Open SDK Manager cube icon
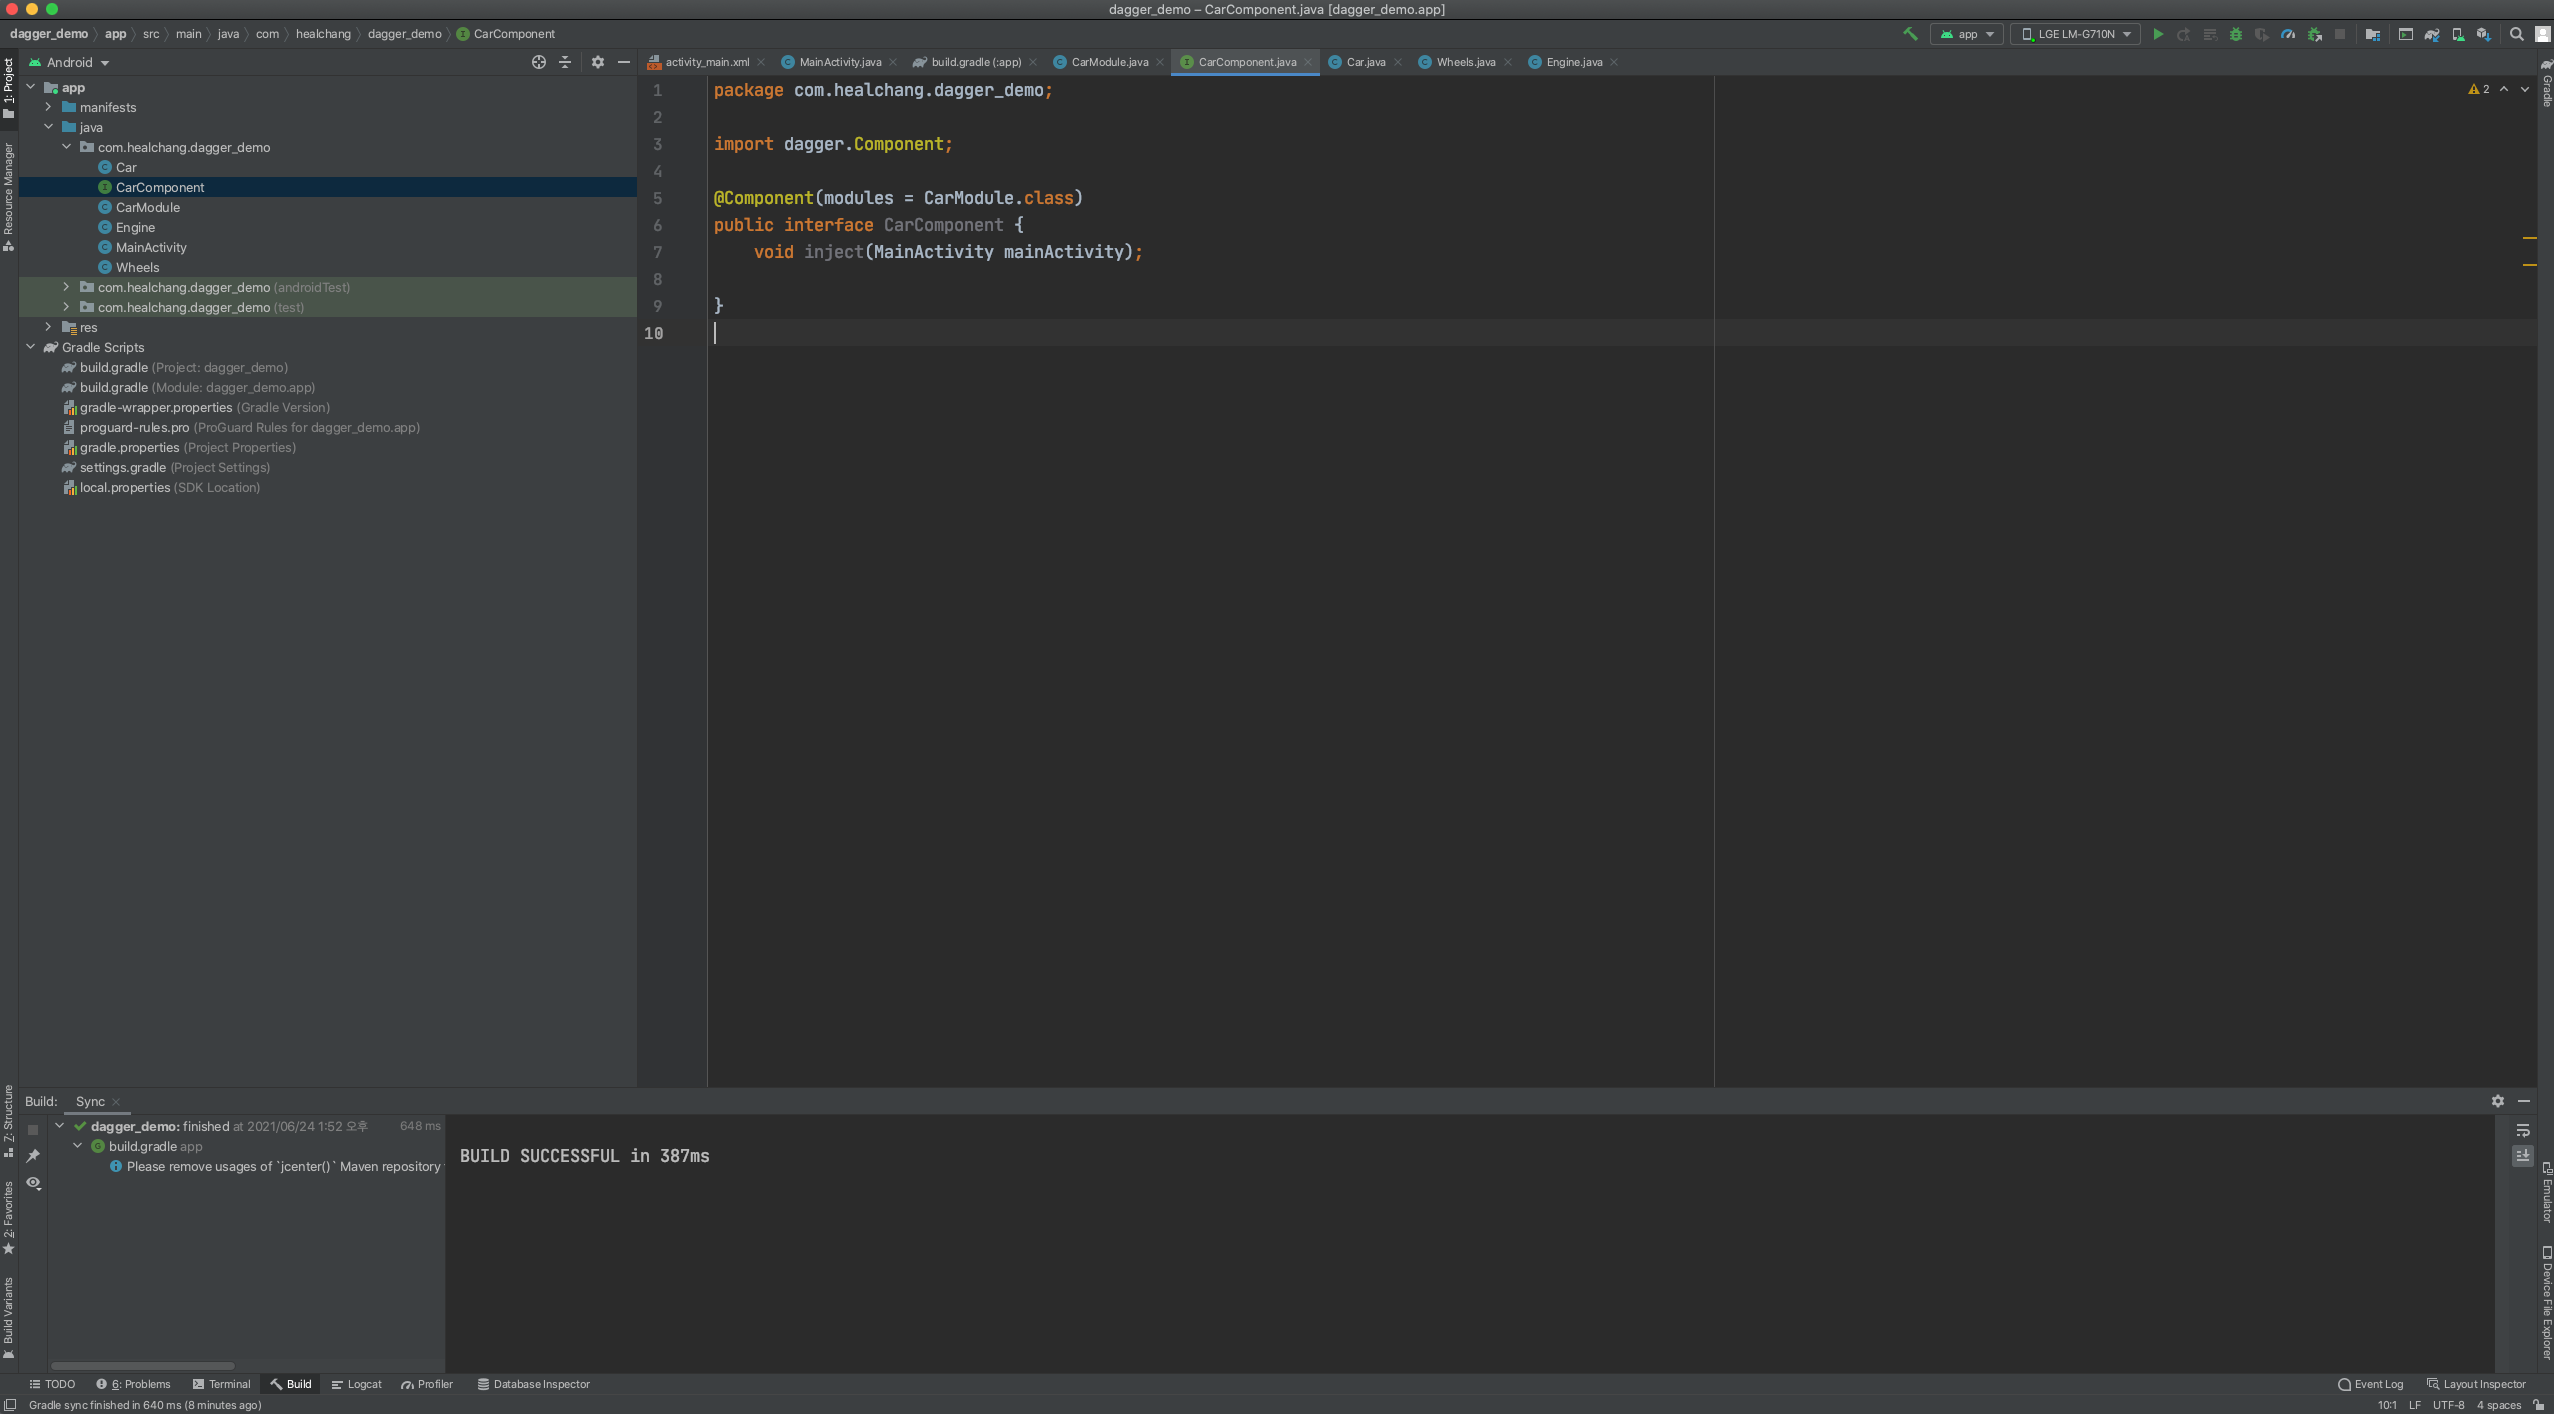The width and height of the screenshot is (2554, 1414). point(2483,34)
